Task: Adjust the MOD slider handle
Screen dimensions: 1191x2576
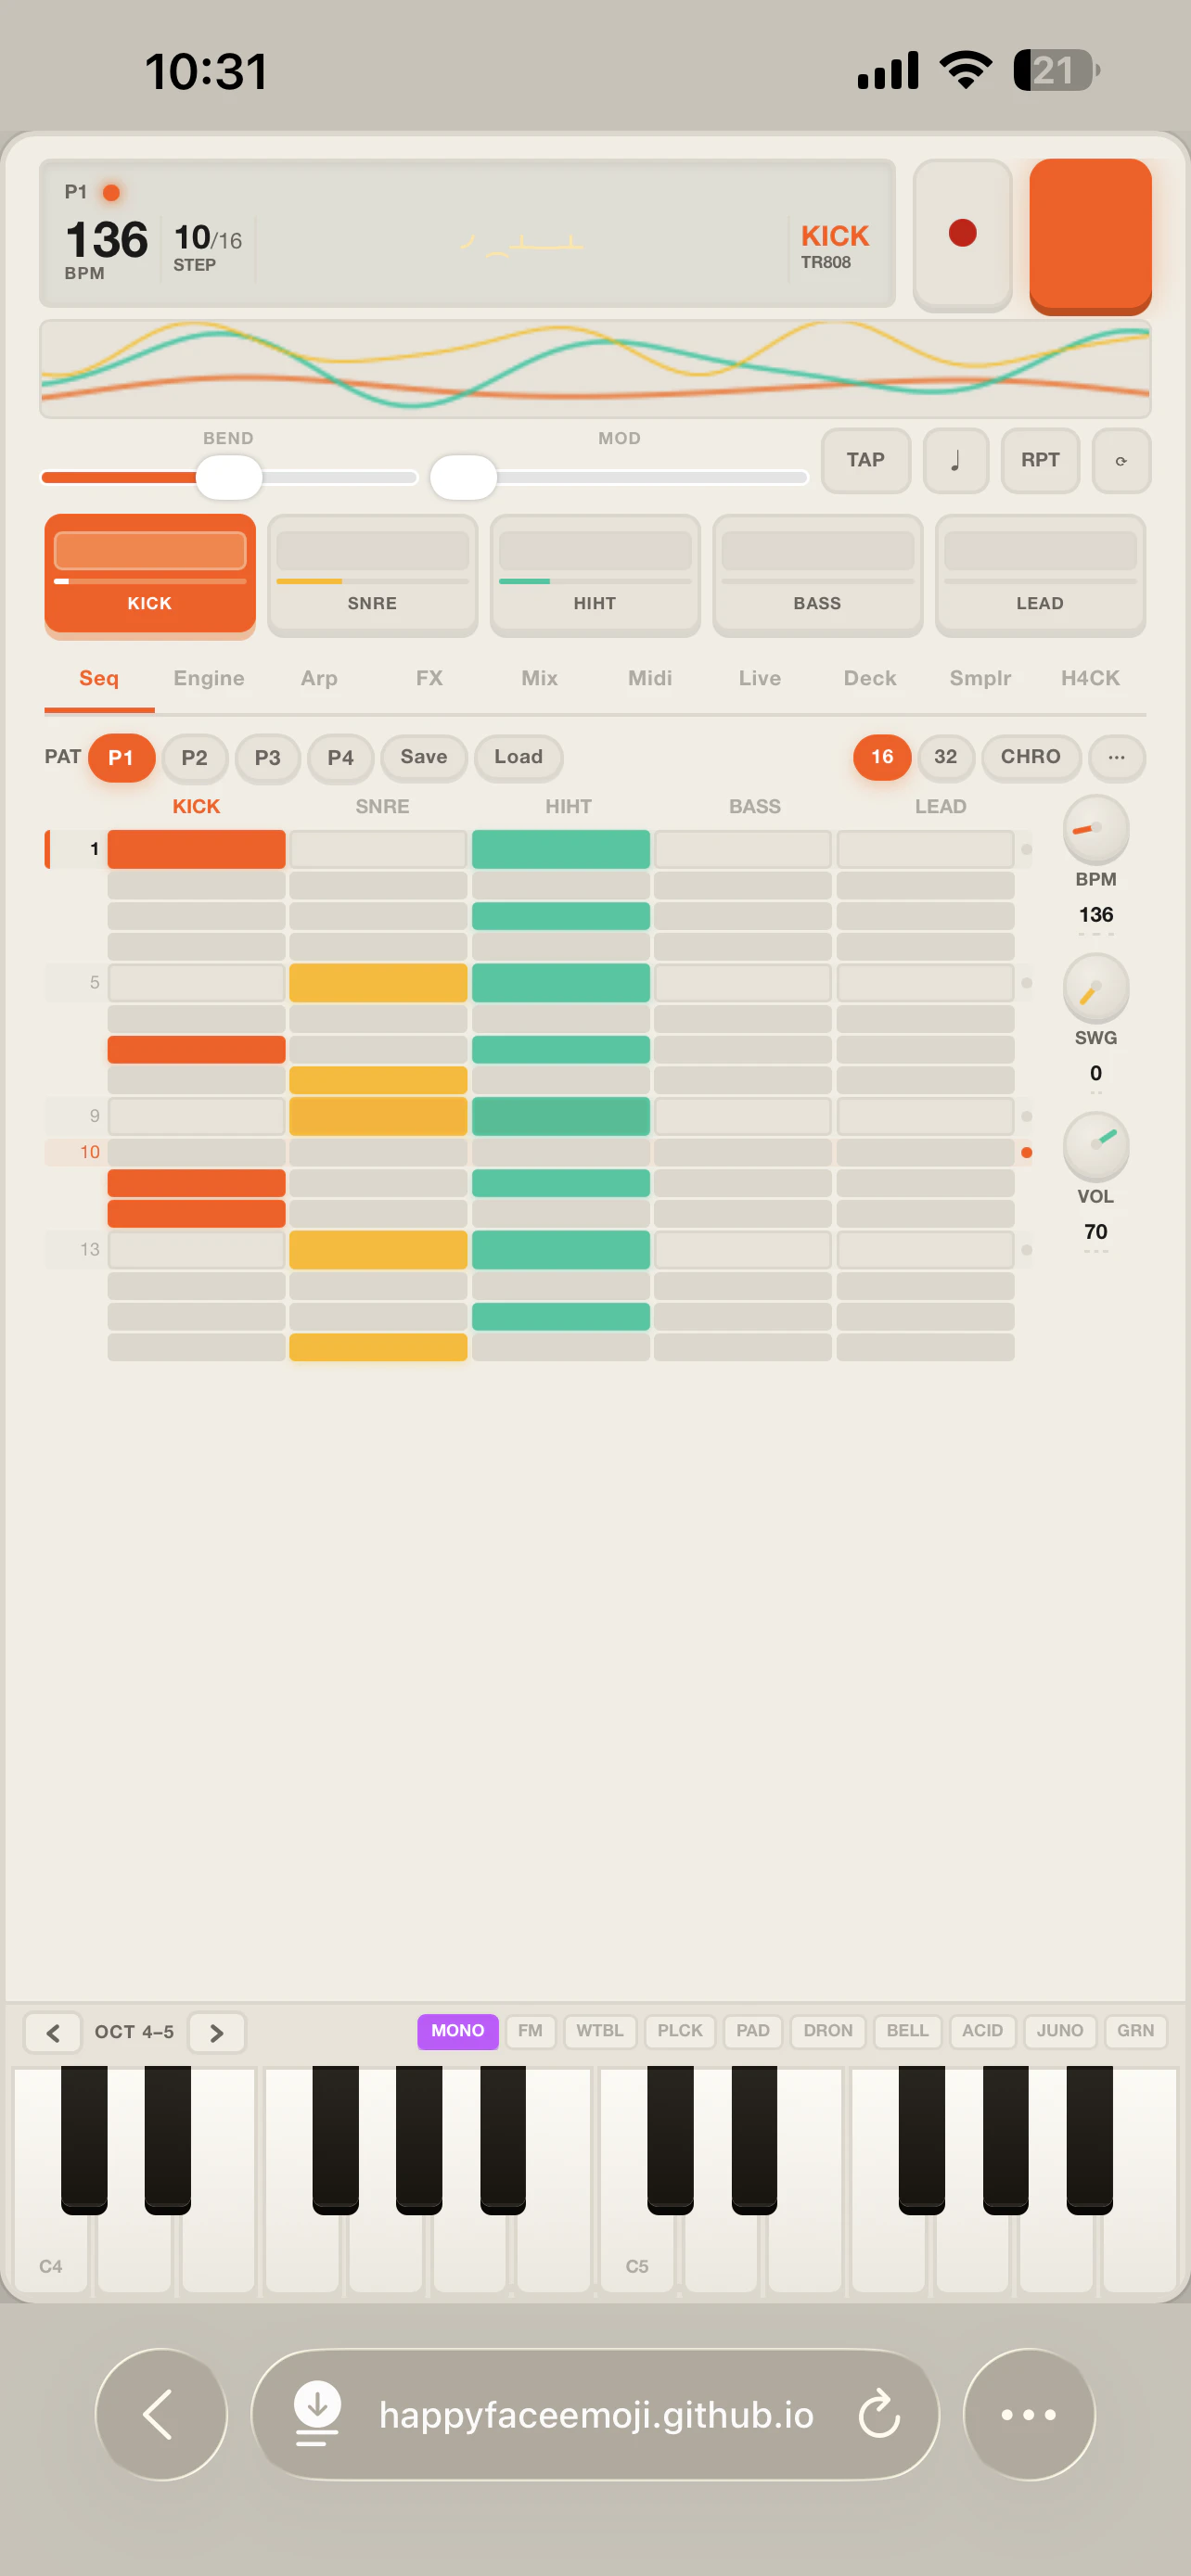Action: (x=463, y=477)
